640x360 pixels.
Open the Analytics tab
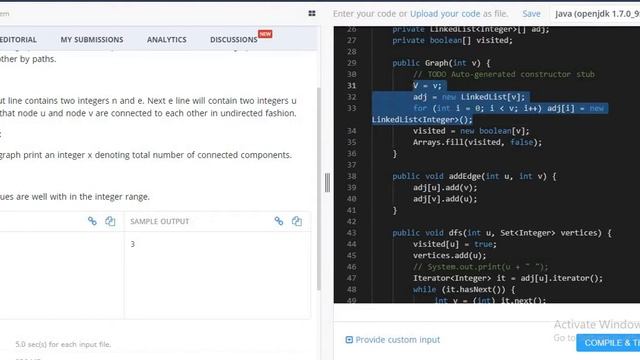(x=167, y=40)
